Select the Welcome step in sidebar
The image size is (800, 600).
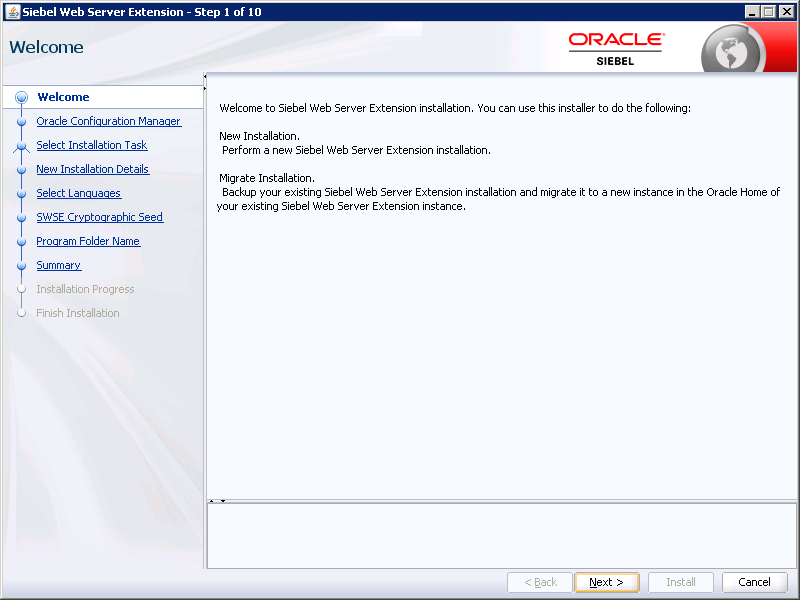(x=63, y=97)
